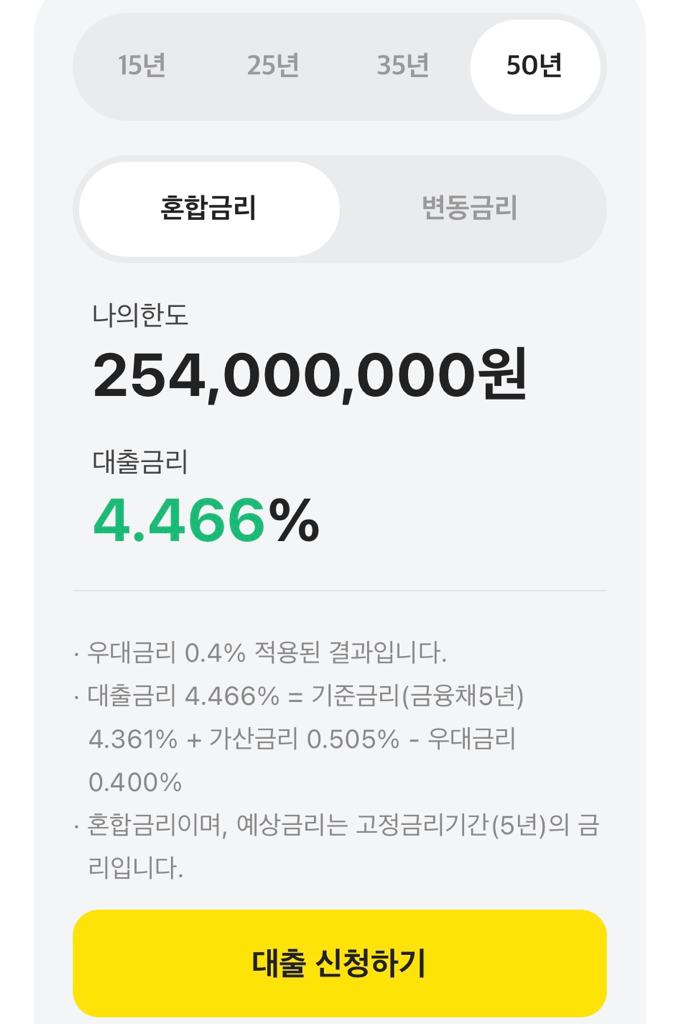Tap the green 4.466 rate figure
Image resolution: width=684 pixels, height=1024 pixels.
pyautogui.click(x=179, y=520)
